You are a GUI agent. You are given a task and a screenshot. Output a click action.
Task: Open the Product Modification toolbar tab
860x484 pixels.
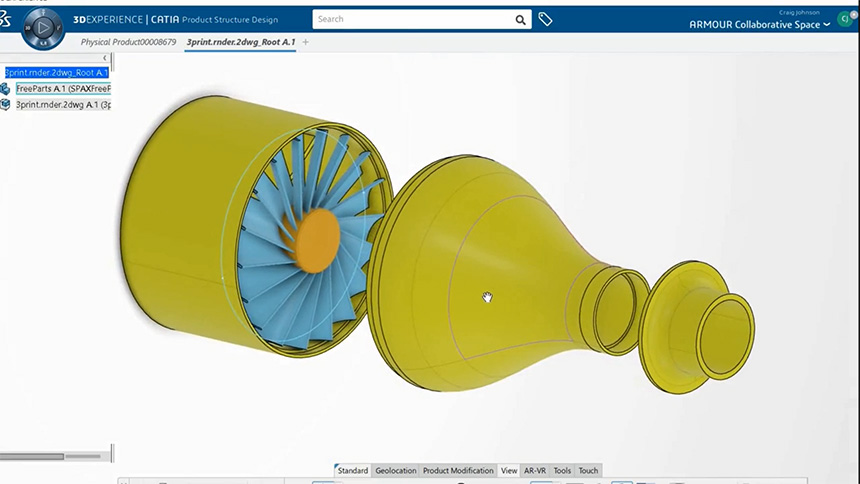click(x=458, y=471)
